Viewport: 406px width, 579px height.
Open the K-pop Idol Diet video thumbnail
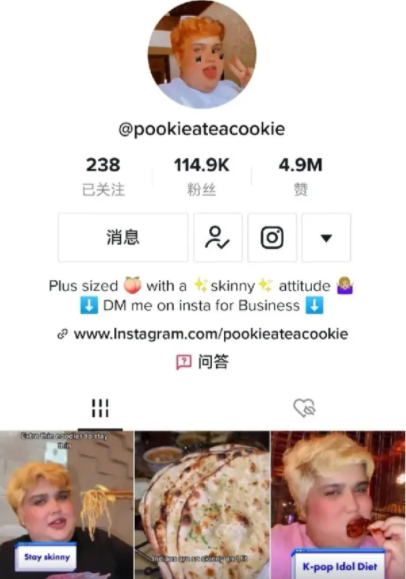tap(338, 505)
